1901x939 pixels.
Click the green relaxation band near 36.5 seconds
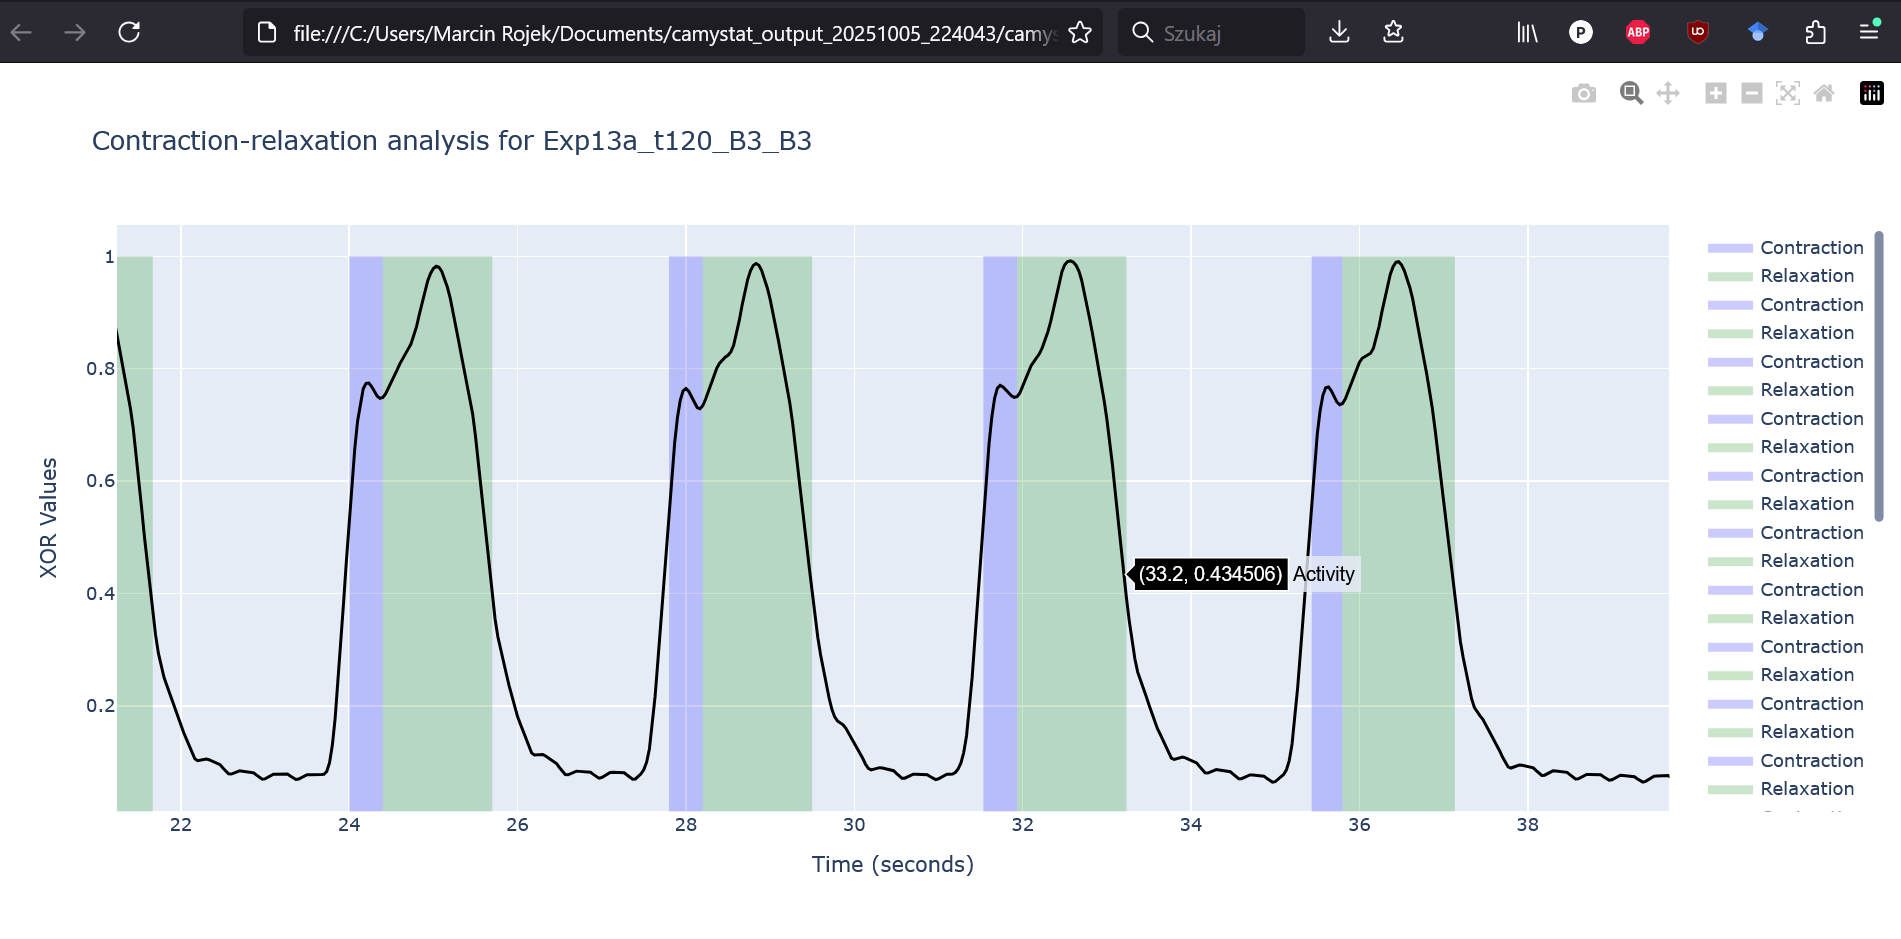click(1398, 533)
